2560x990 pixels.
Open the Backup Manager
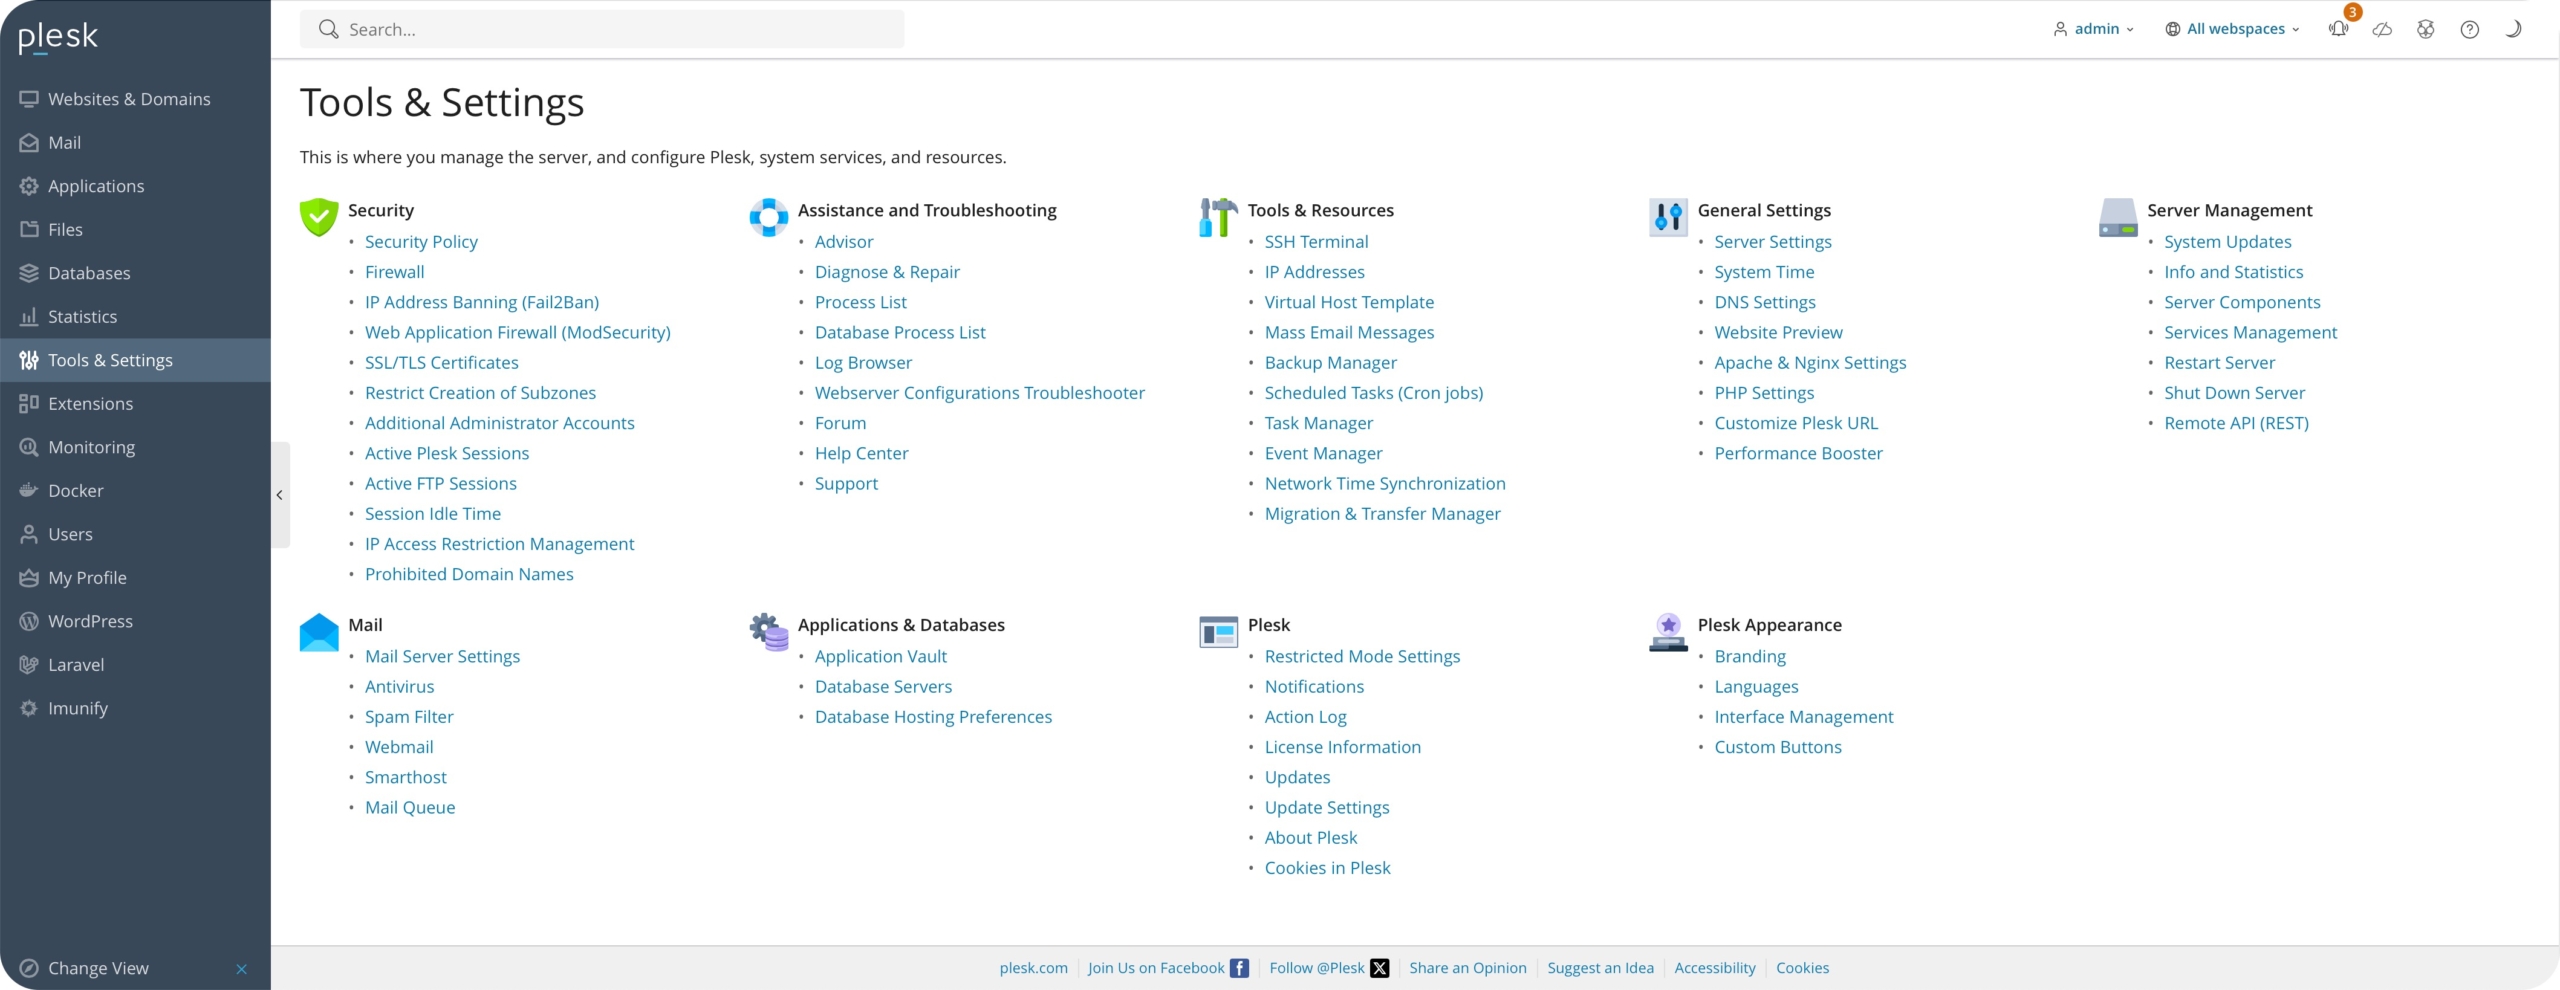click(1330, 362)
